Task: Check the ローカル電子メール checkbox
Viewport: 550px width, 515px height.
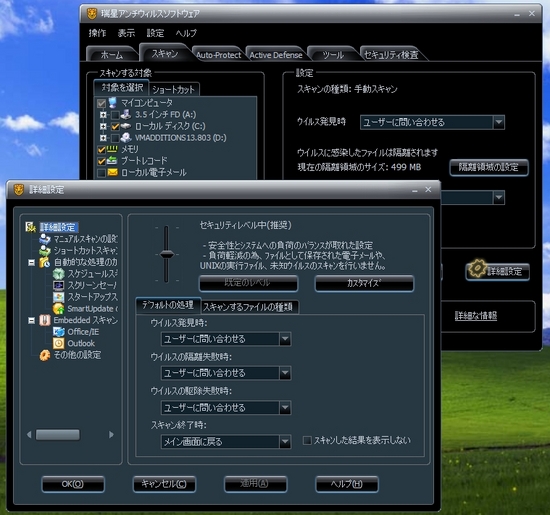Action: tap(101, 173)
